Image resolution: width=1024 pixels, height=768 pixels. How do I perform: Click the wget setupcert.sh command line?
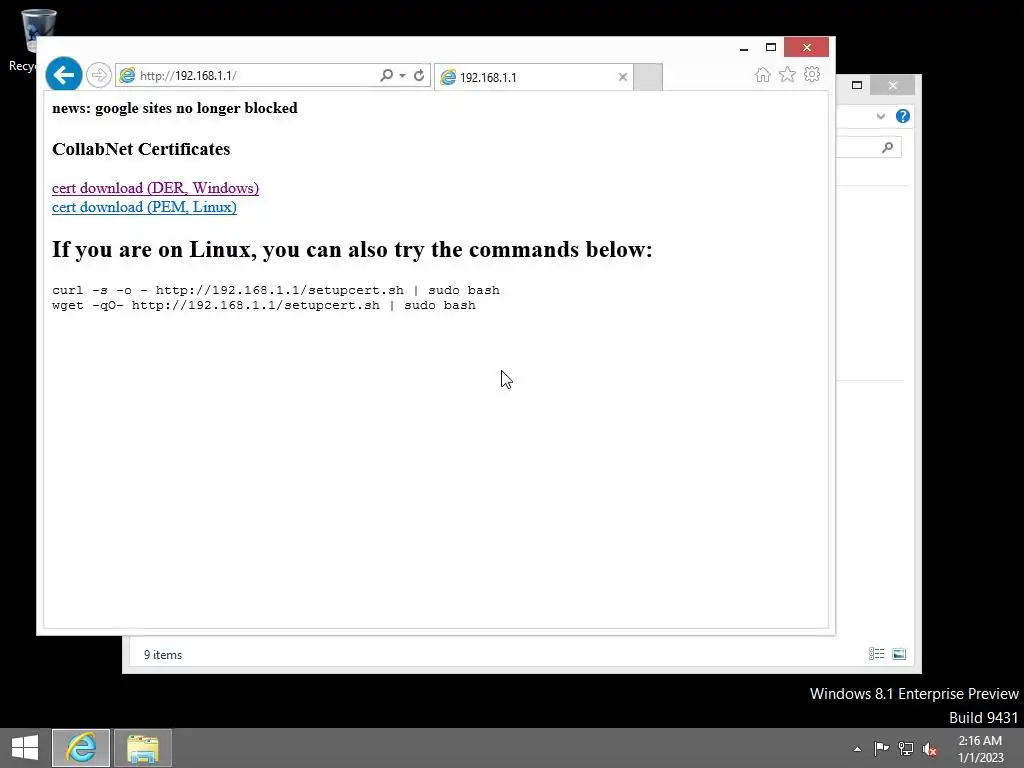[264, 305]
